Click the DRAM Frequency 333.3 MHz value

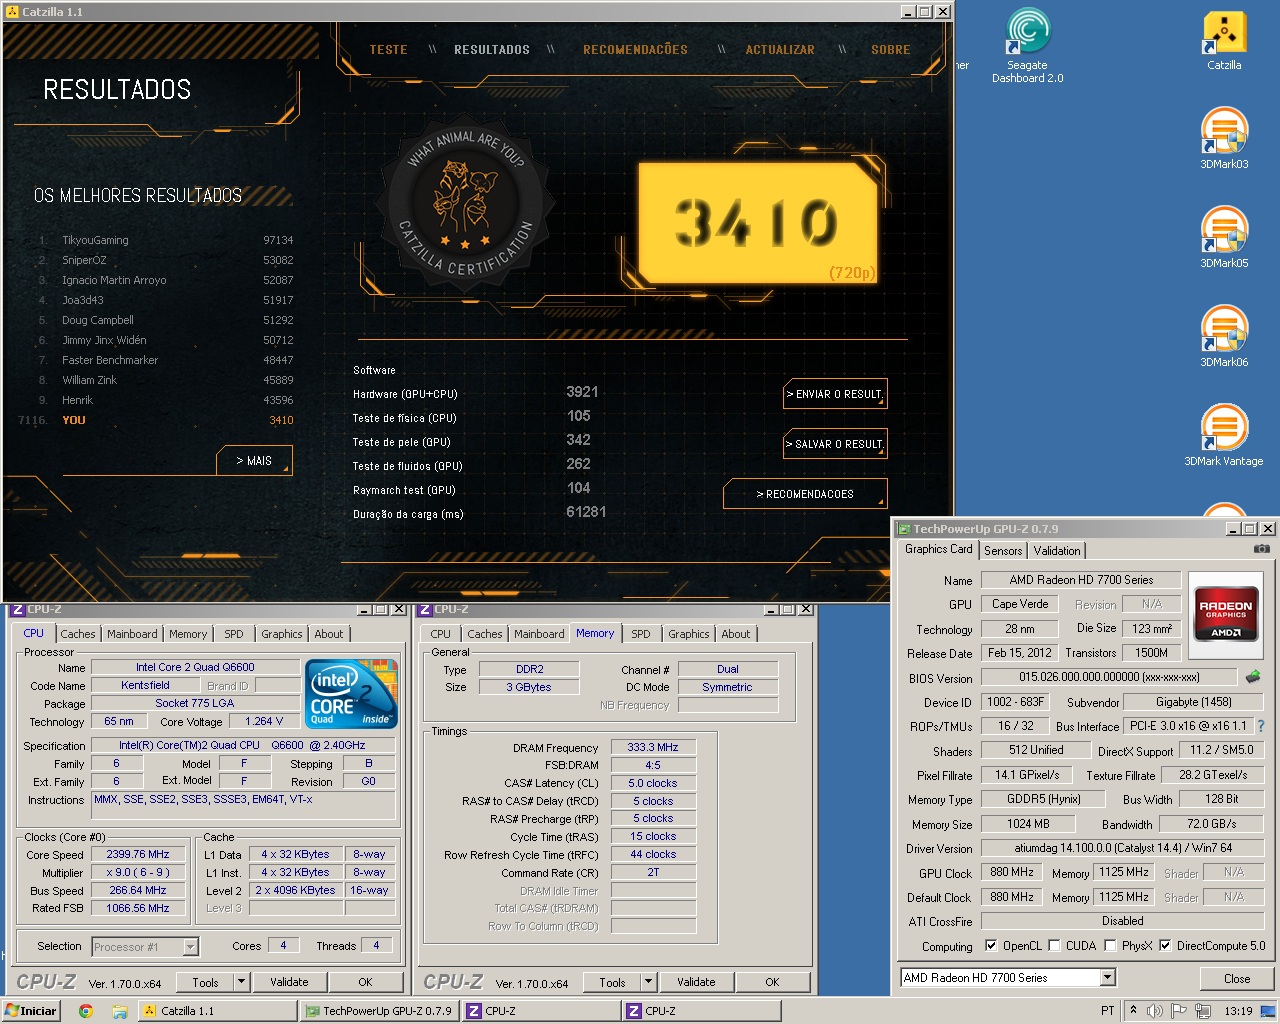[x=653, y=747]
